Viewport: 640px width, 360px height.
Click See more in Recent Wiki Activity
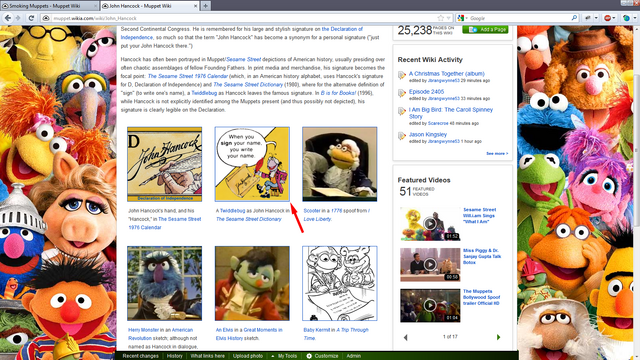[x=497, y=153]
